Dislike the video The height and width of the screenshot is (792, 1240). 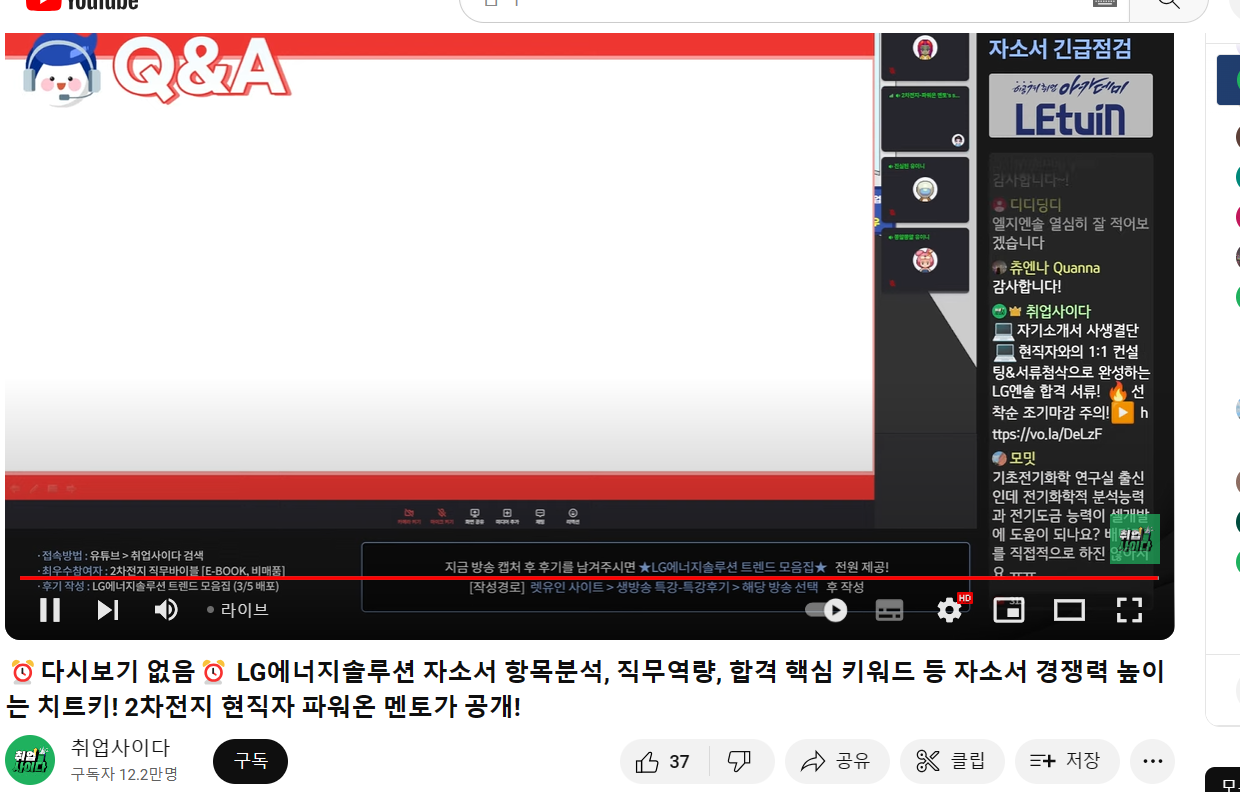pyautogui.click(x=741, y=762)
